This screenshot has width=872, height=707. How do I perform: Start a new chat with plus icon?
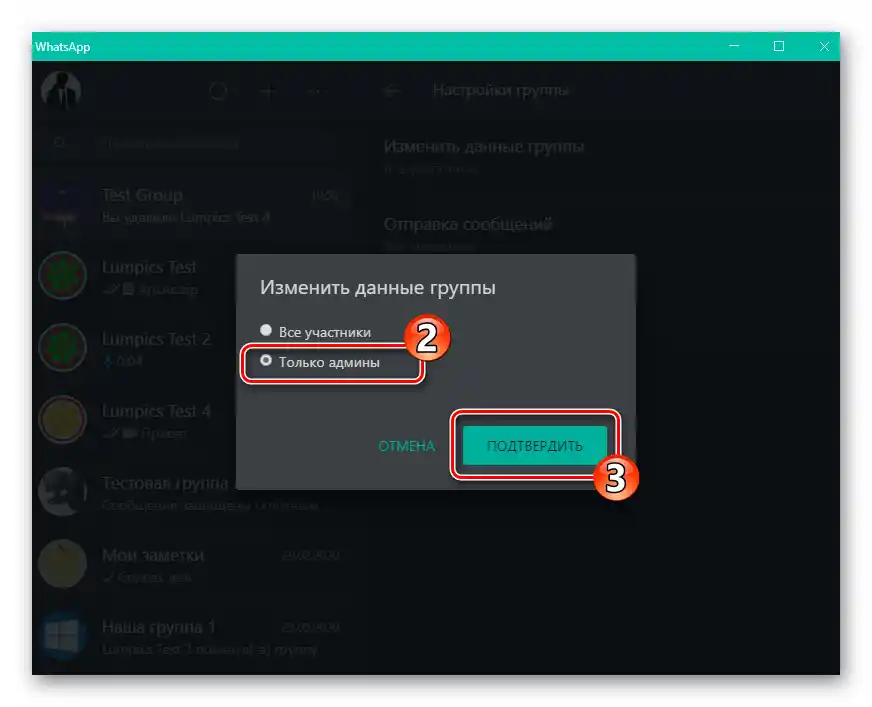(268, 91)
